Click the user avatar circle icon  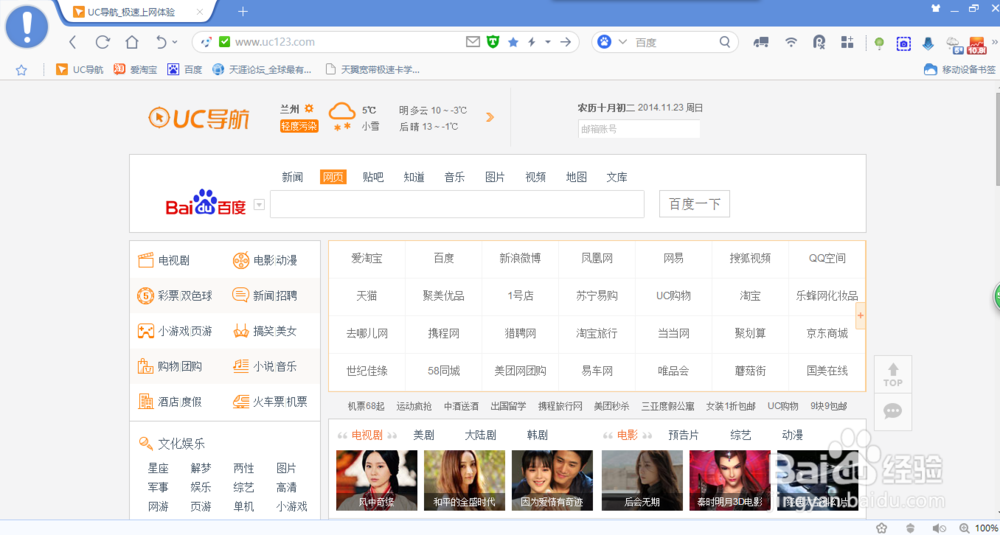tap(26, 27)
